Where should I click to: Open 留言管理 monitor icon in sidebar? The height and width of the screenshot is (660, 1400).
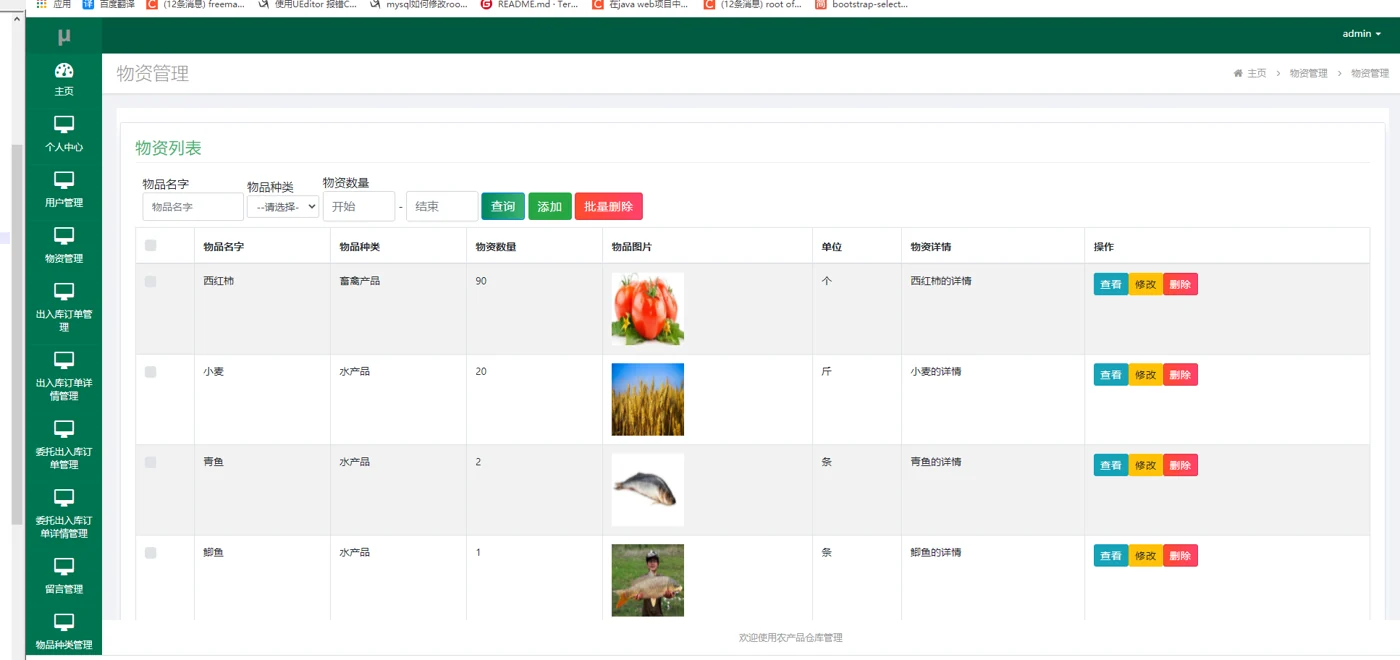(x=64, y=567)
